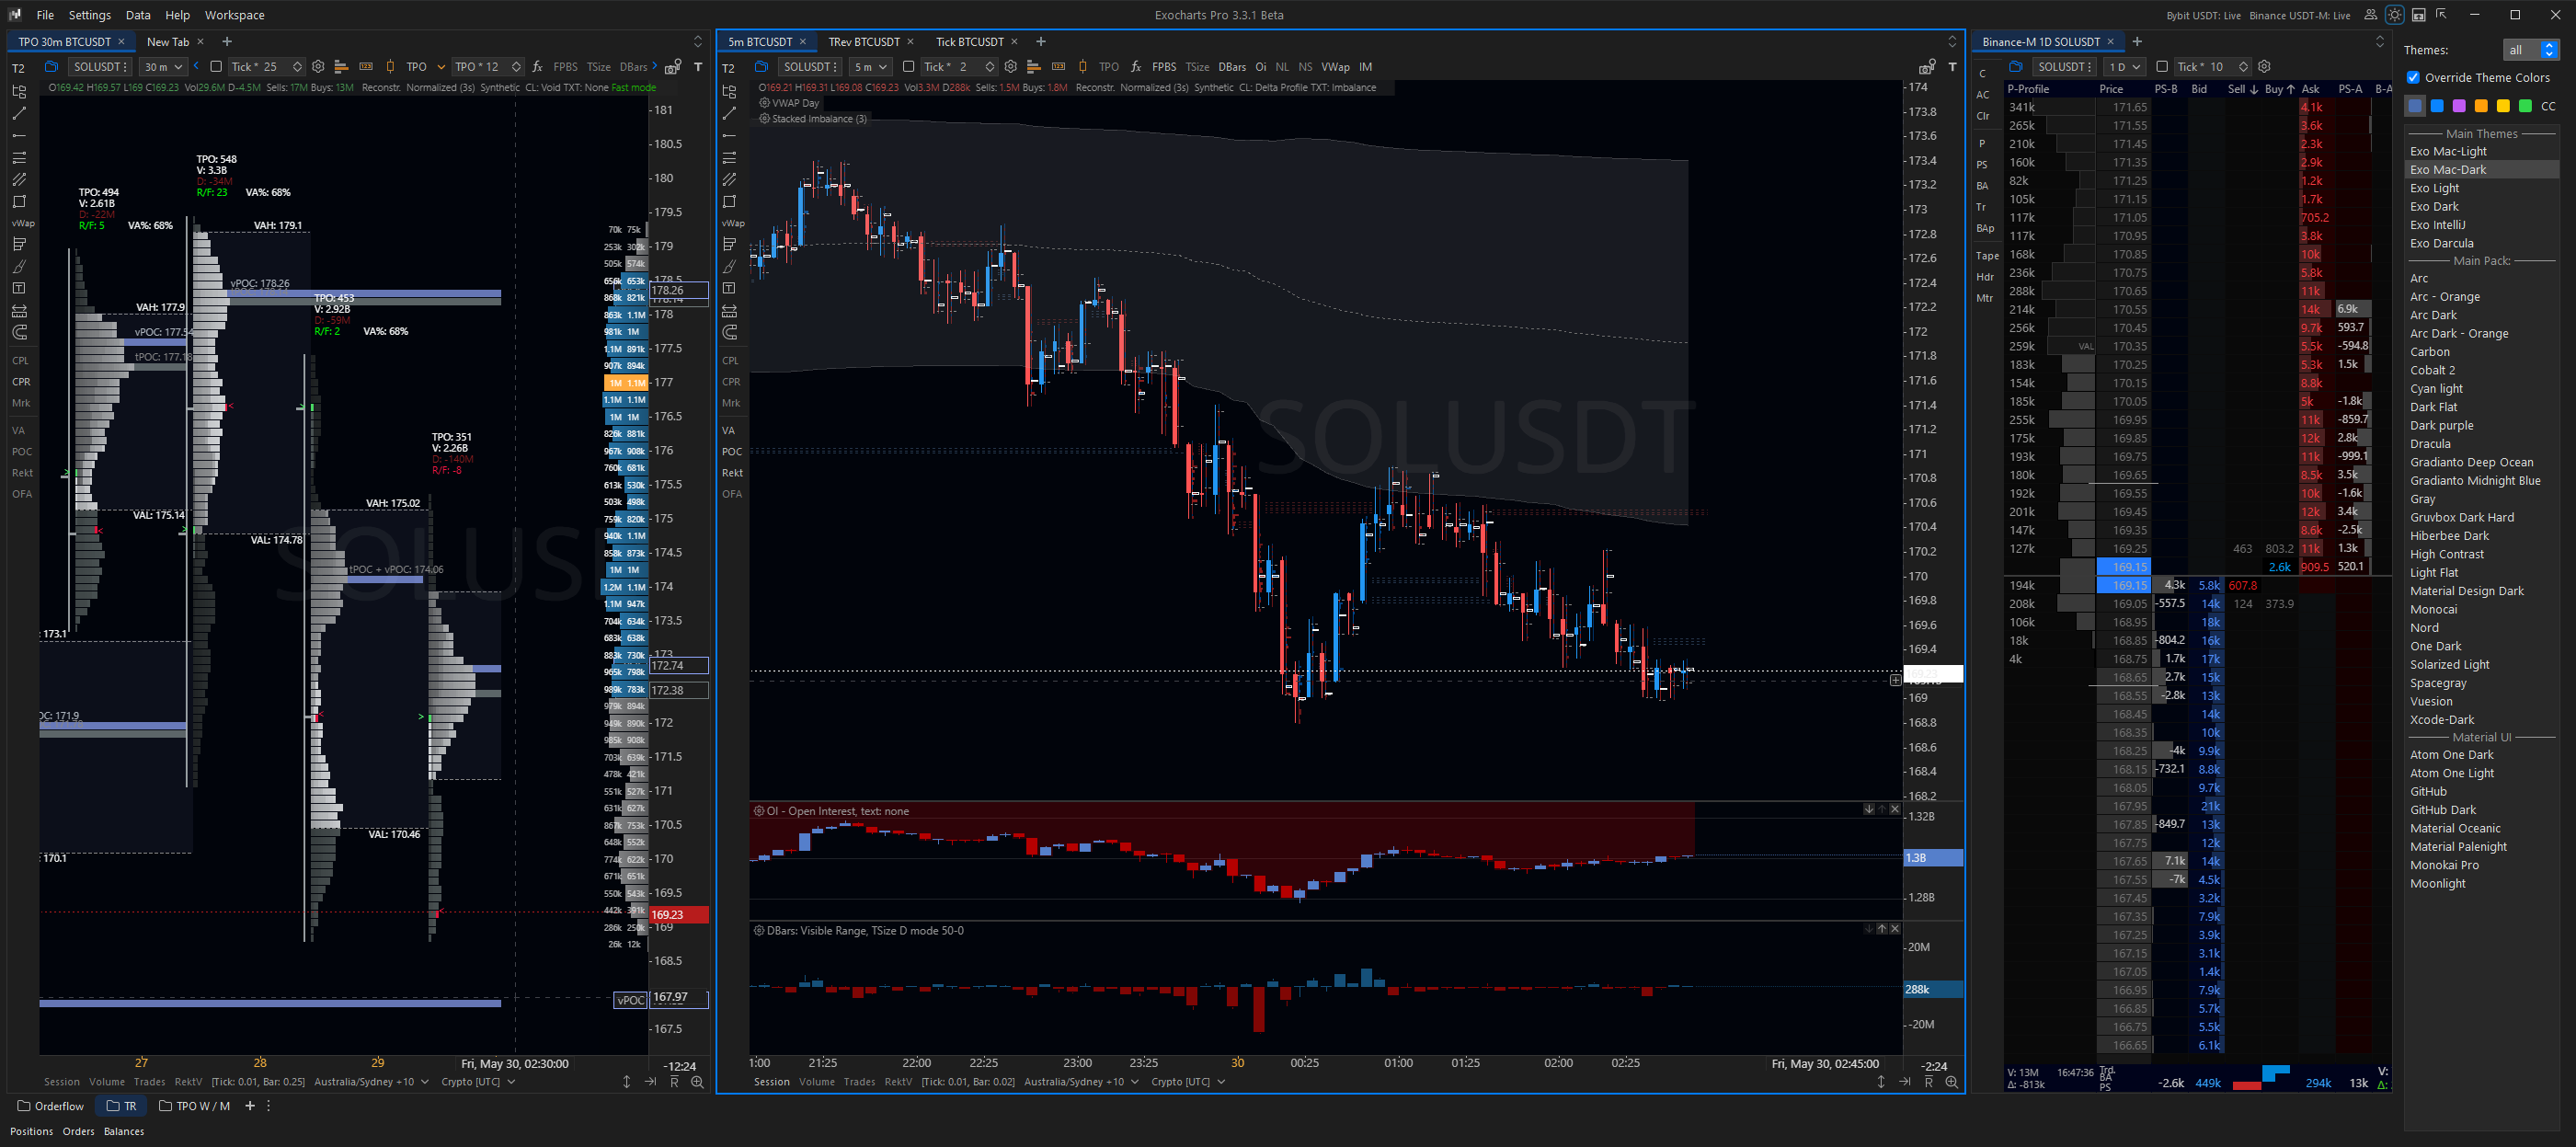
Task: Select Exo Dark theme
Action: coord(2434,206)
